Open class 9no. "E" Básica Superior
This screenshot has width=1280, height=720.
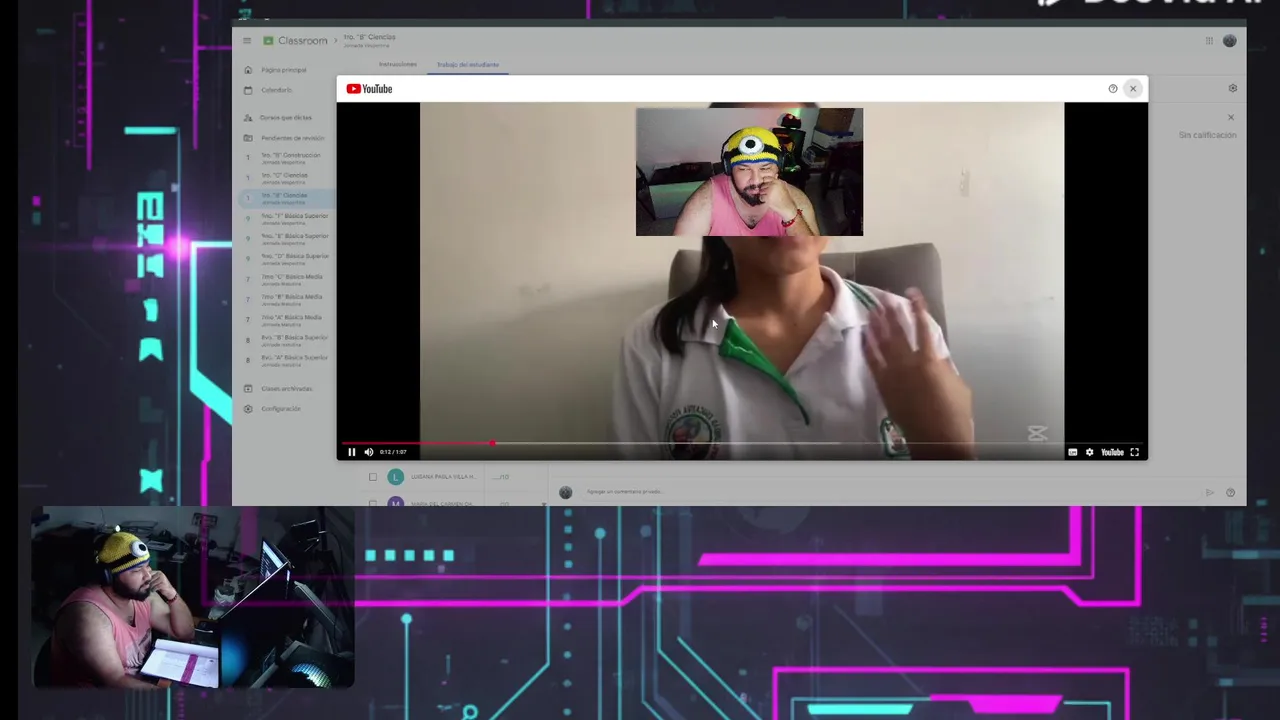(x=294, y=238)
